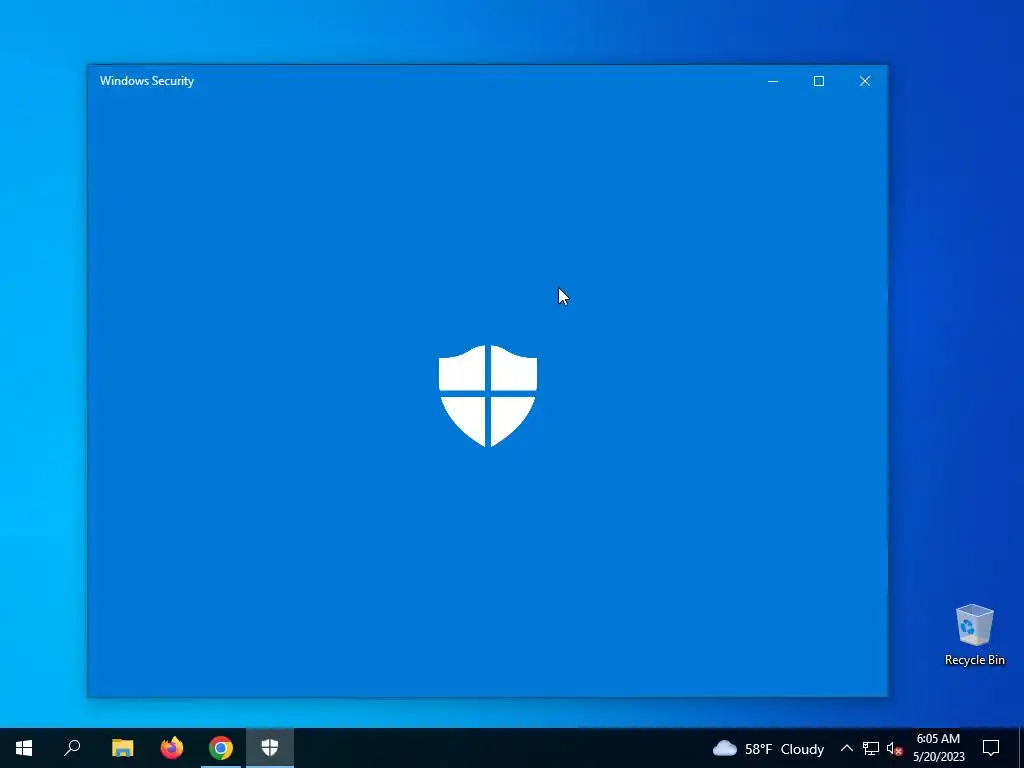Switch to Google Chrome on the taskbar
Screen dimensions: 1024x768
pyautogui.click(x=221, y=748)
